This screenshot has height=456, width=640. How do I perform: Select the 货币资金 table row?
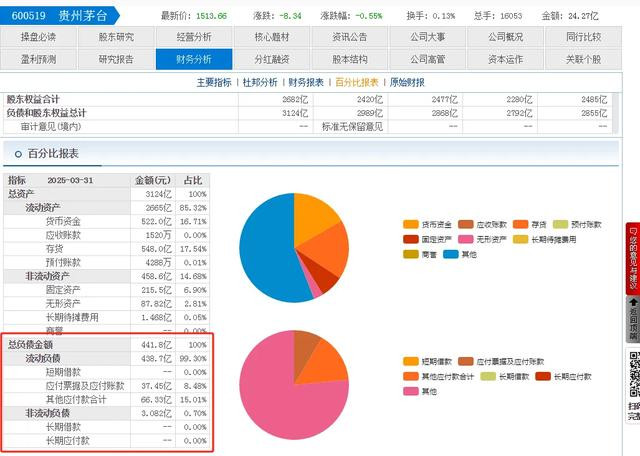coord(107,222)
